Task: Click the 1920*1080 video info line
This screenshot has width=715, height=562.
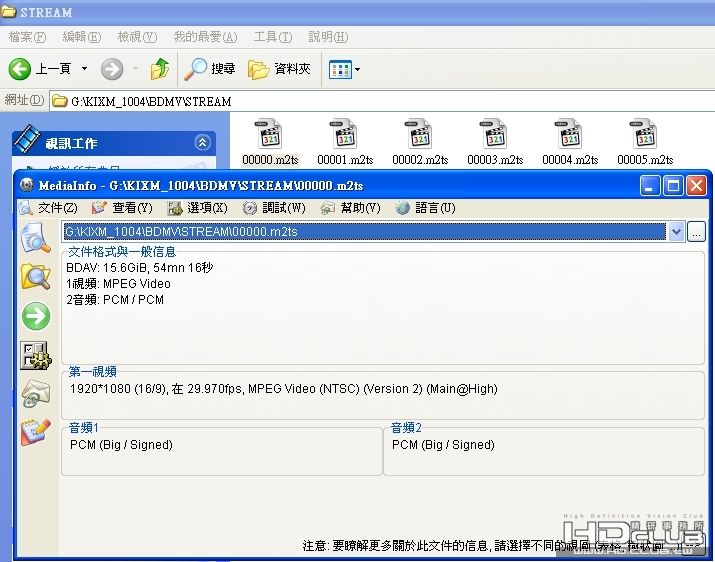Action: pos(284,389)
